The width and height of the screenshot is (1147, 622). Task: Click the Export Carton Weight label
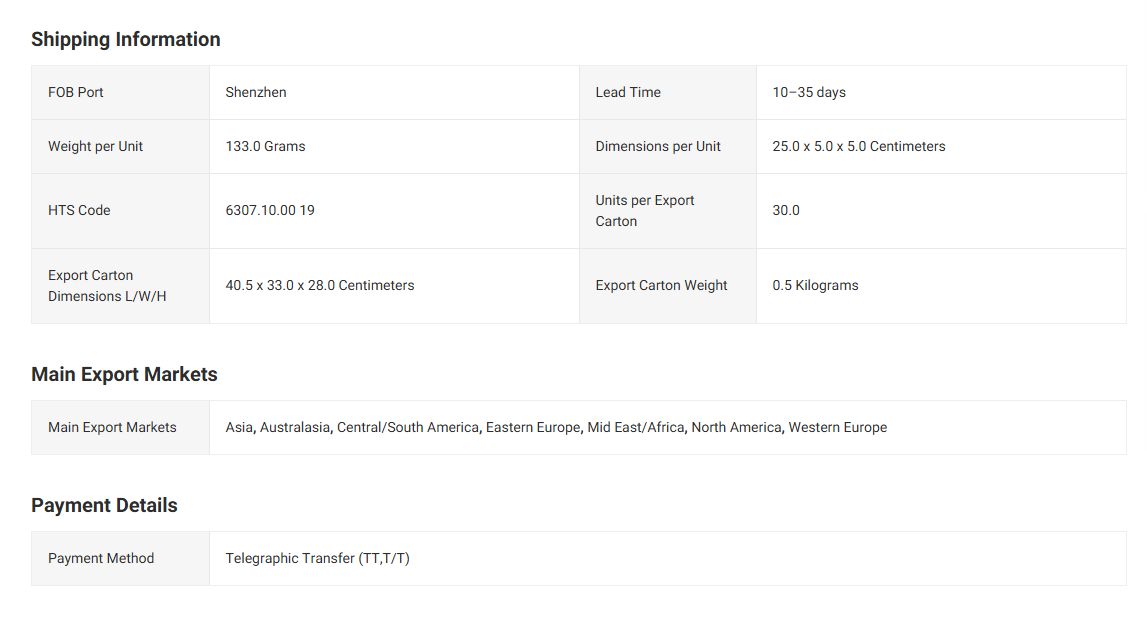pyautogui.click(x=662, y=285)
